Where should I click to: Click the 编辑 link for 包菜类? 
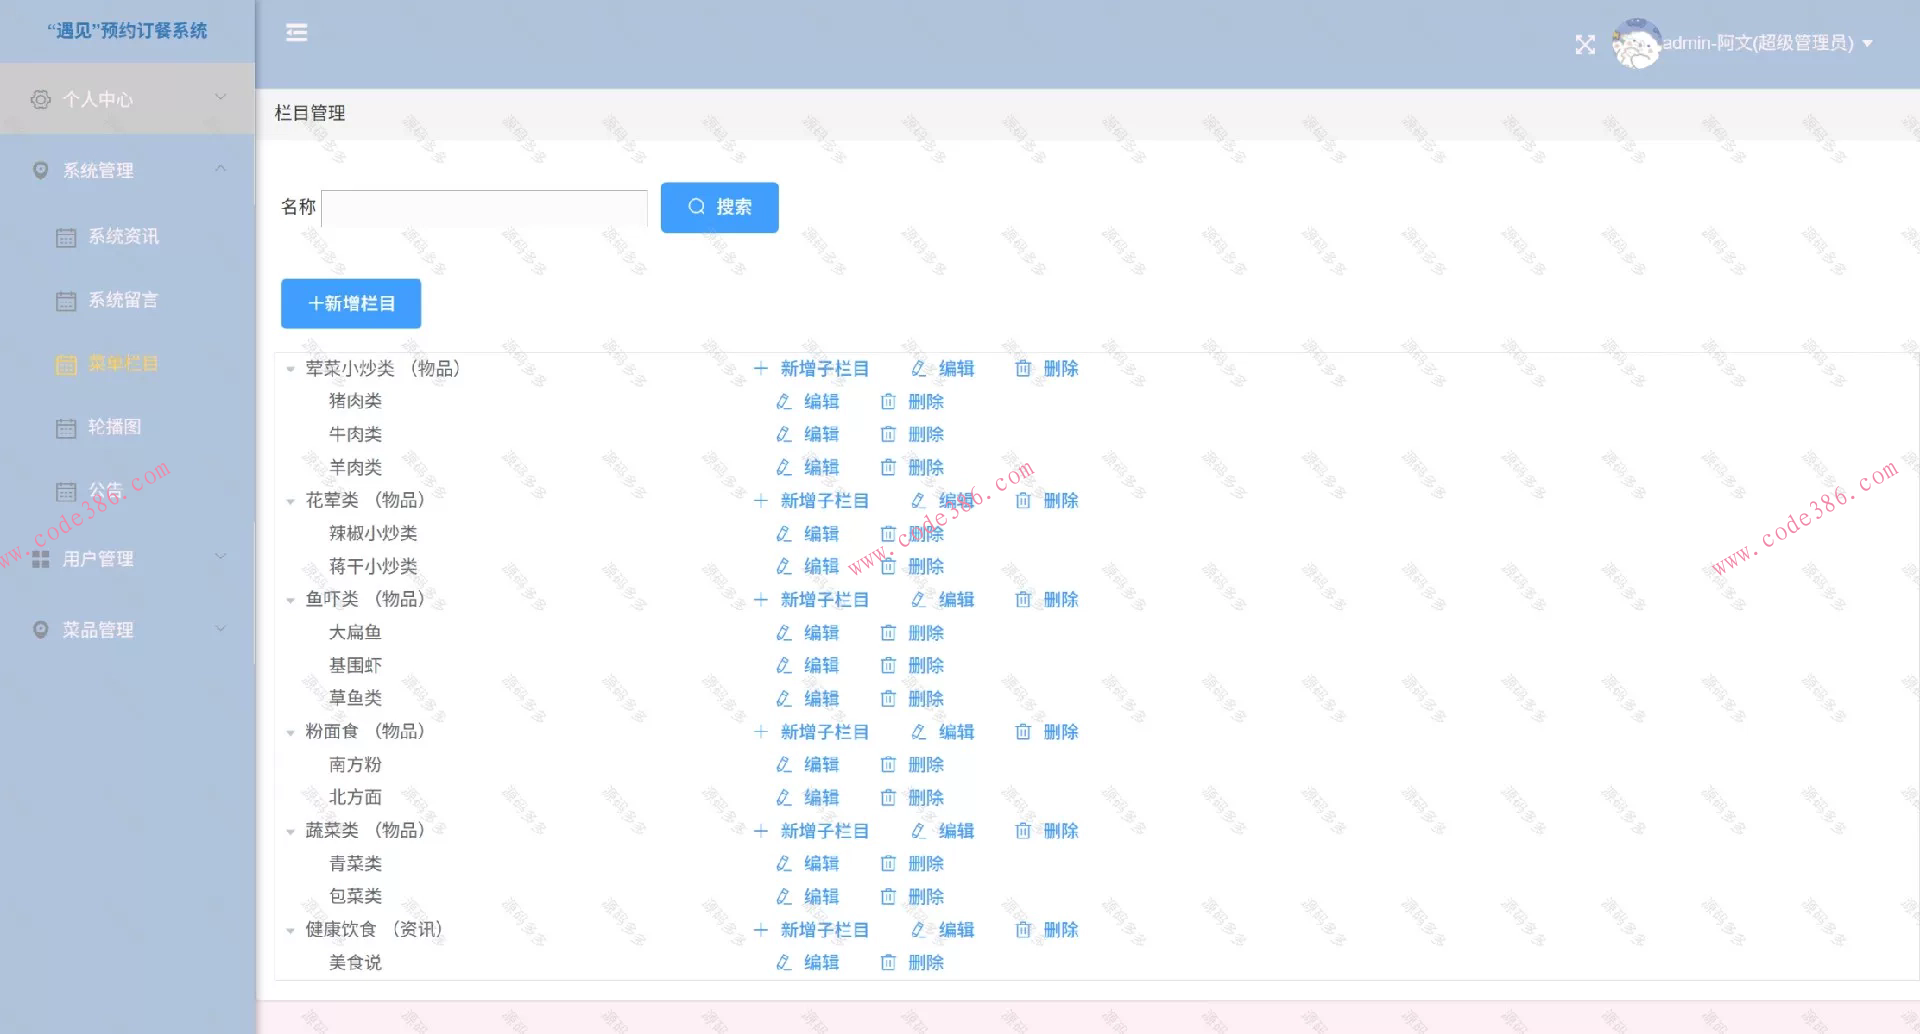tap(821, 897)
